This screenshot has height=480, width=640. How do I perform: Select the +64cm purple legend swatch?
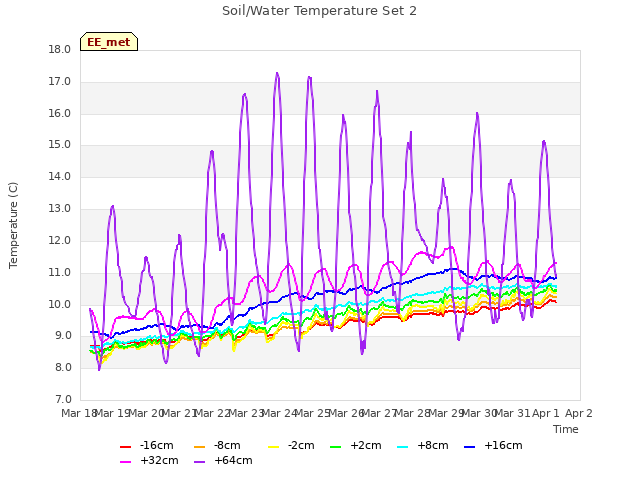[200, 462]
